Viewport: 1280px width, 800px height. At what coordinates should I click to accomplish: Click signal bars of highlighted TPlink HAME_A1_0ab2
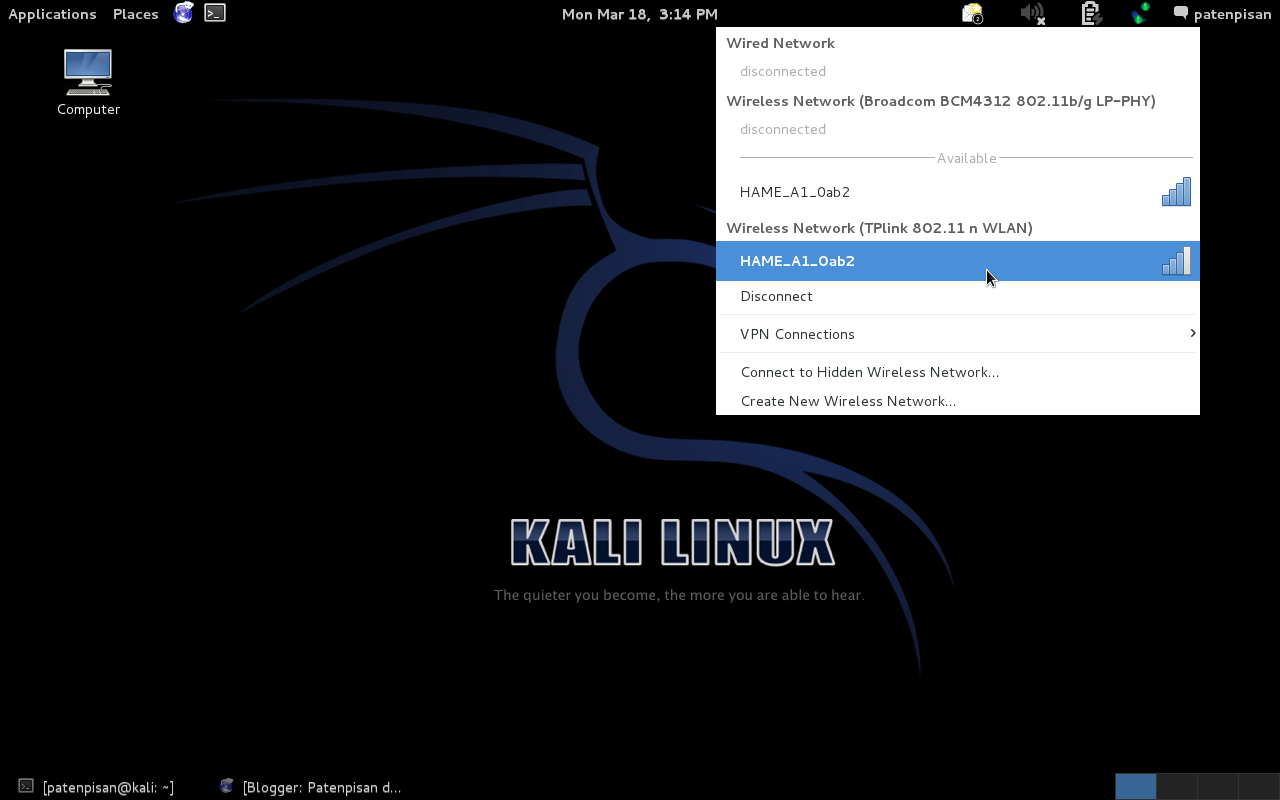tap(1176, 261)
